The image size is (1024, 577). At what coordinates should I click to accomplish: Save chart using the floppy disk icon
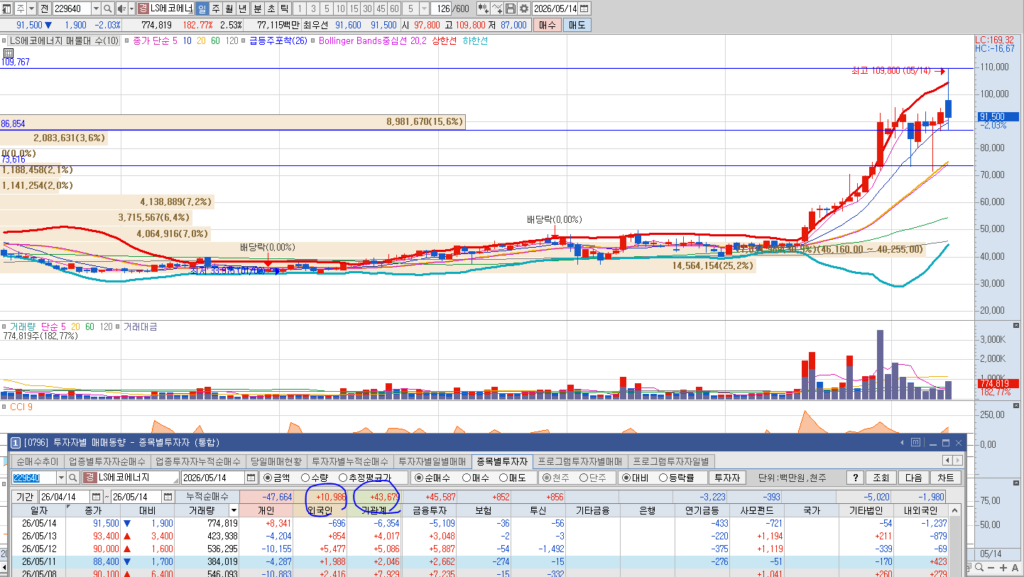(510, 8)
